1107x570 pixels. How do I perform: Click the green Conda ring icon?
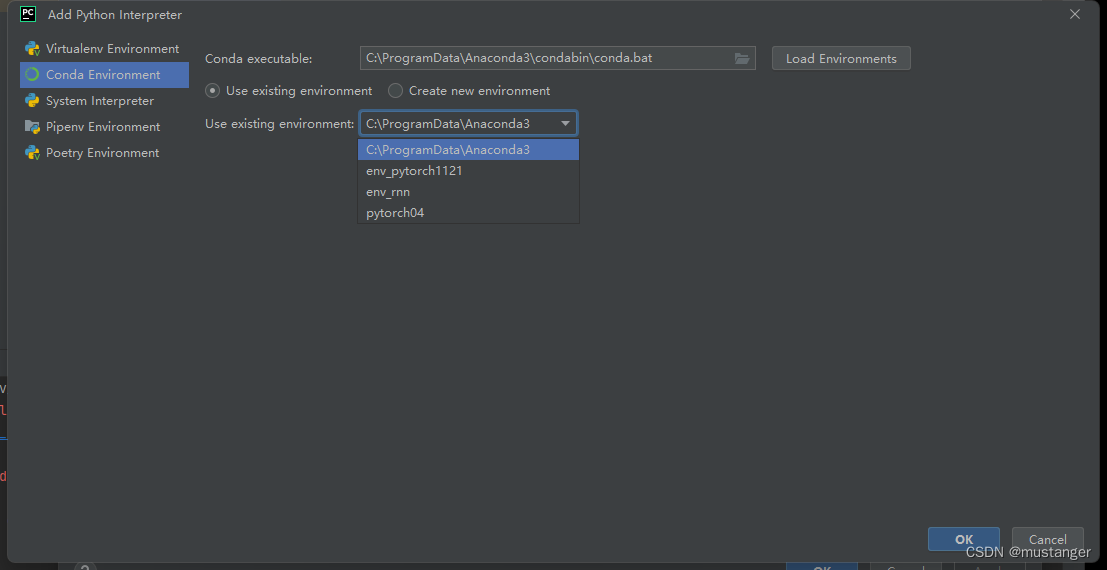32,75
